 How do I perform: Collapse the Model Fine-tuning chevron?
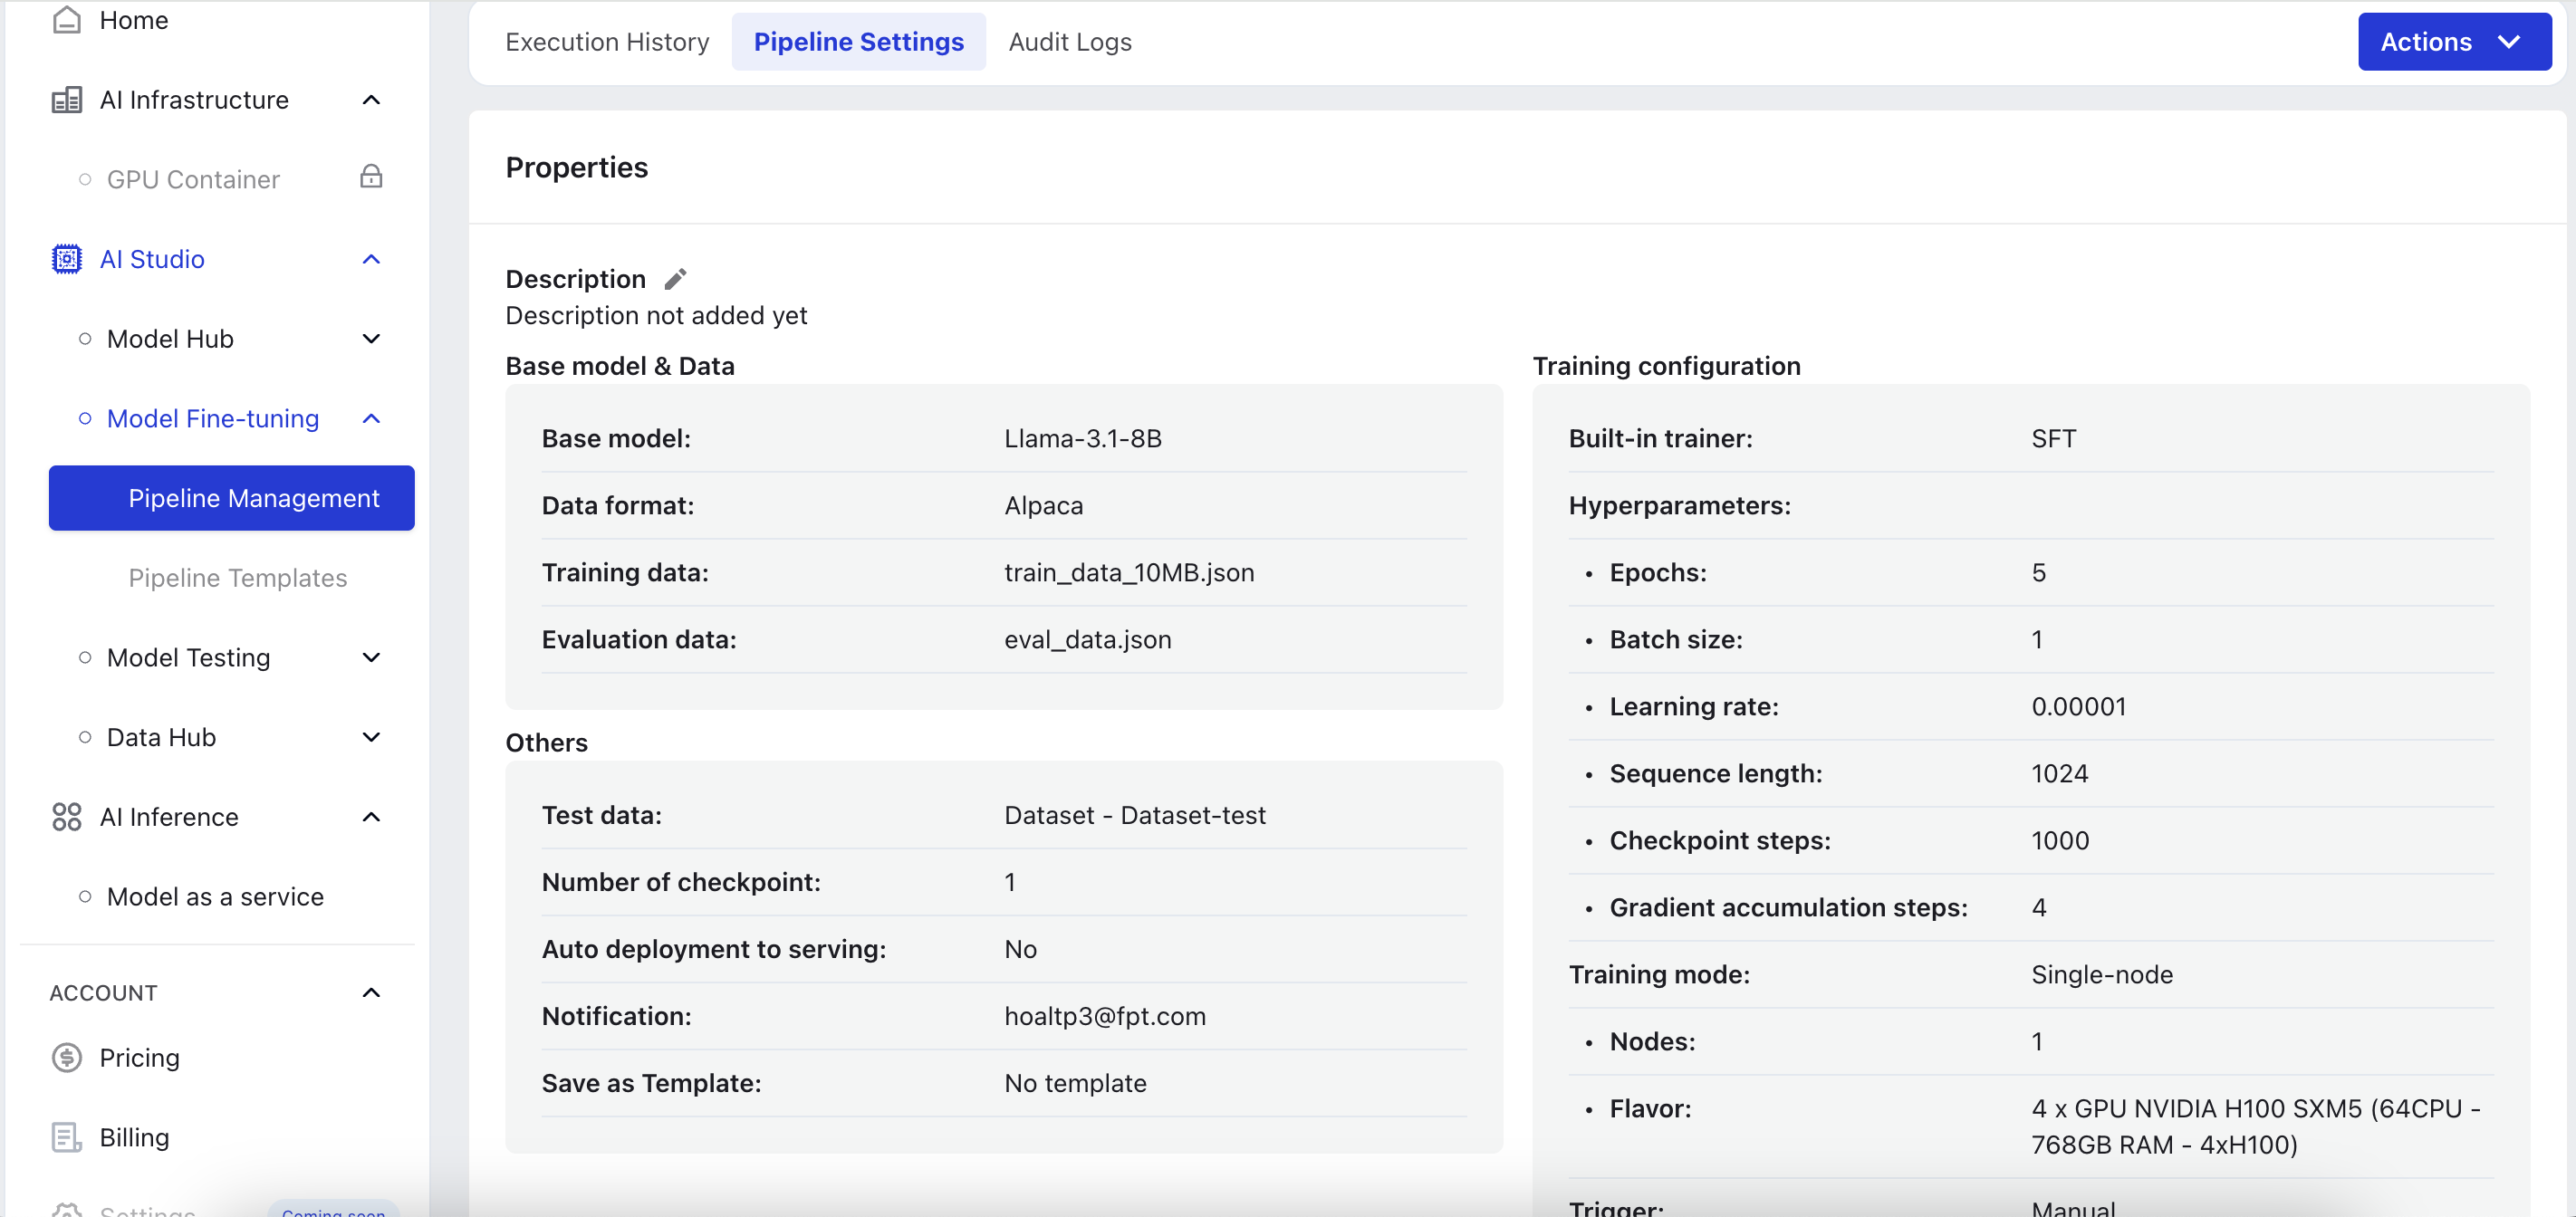coord(371,419)
